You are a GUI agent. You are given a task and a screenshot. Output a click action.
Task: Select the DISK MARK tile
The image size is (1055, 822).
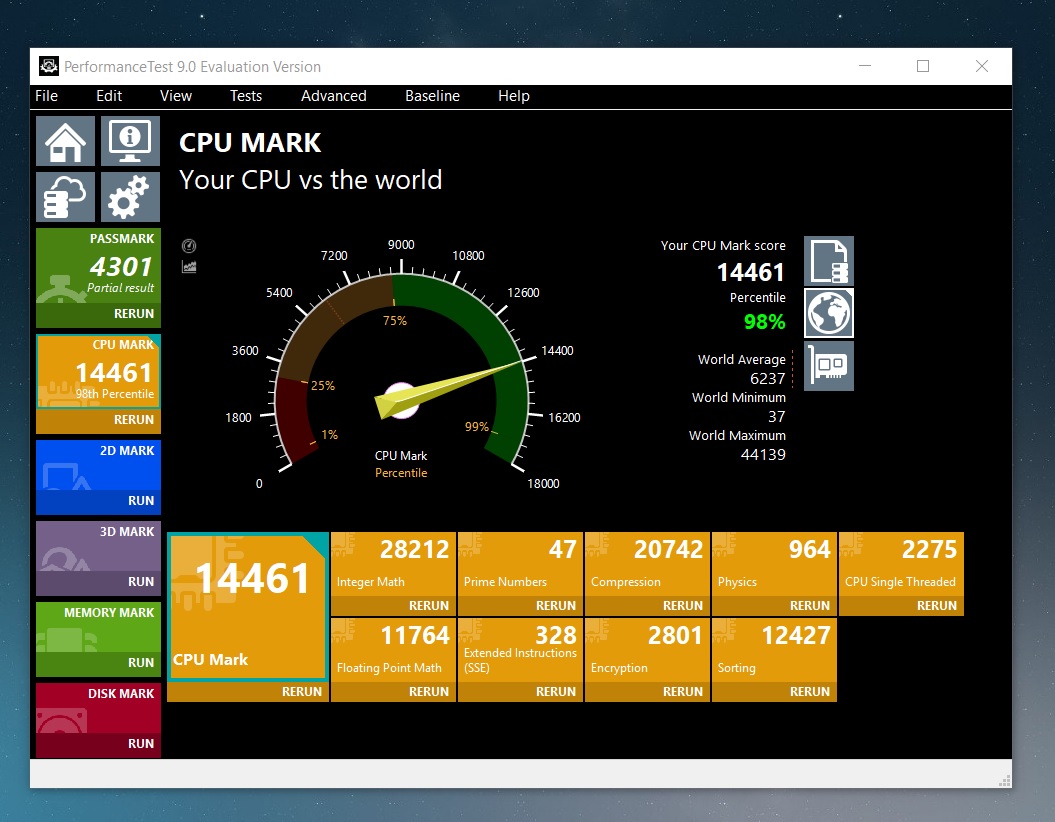(98, 708)
